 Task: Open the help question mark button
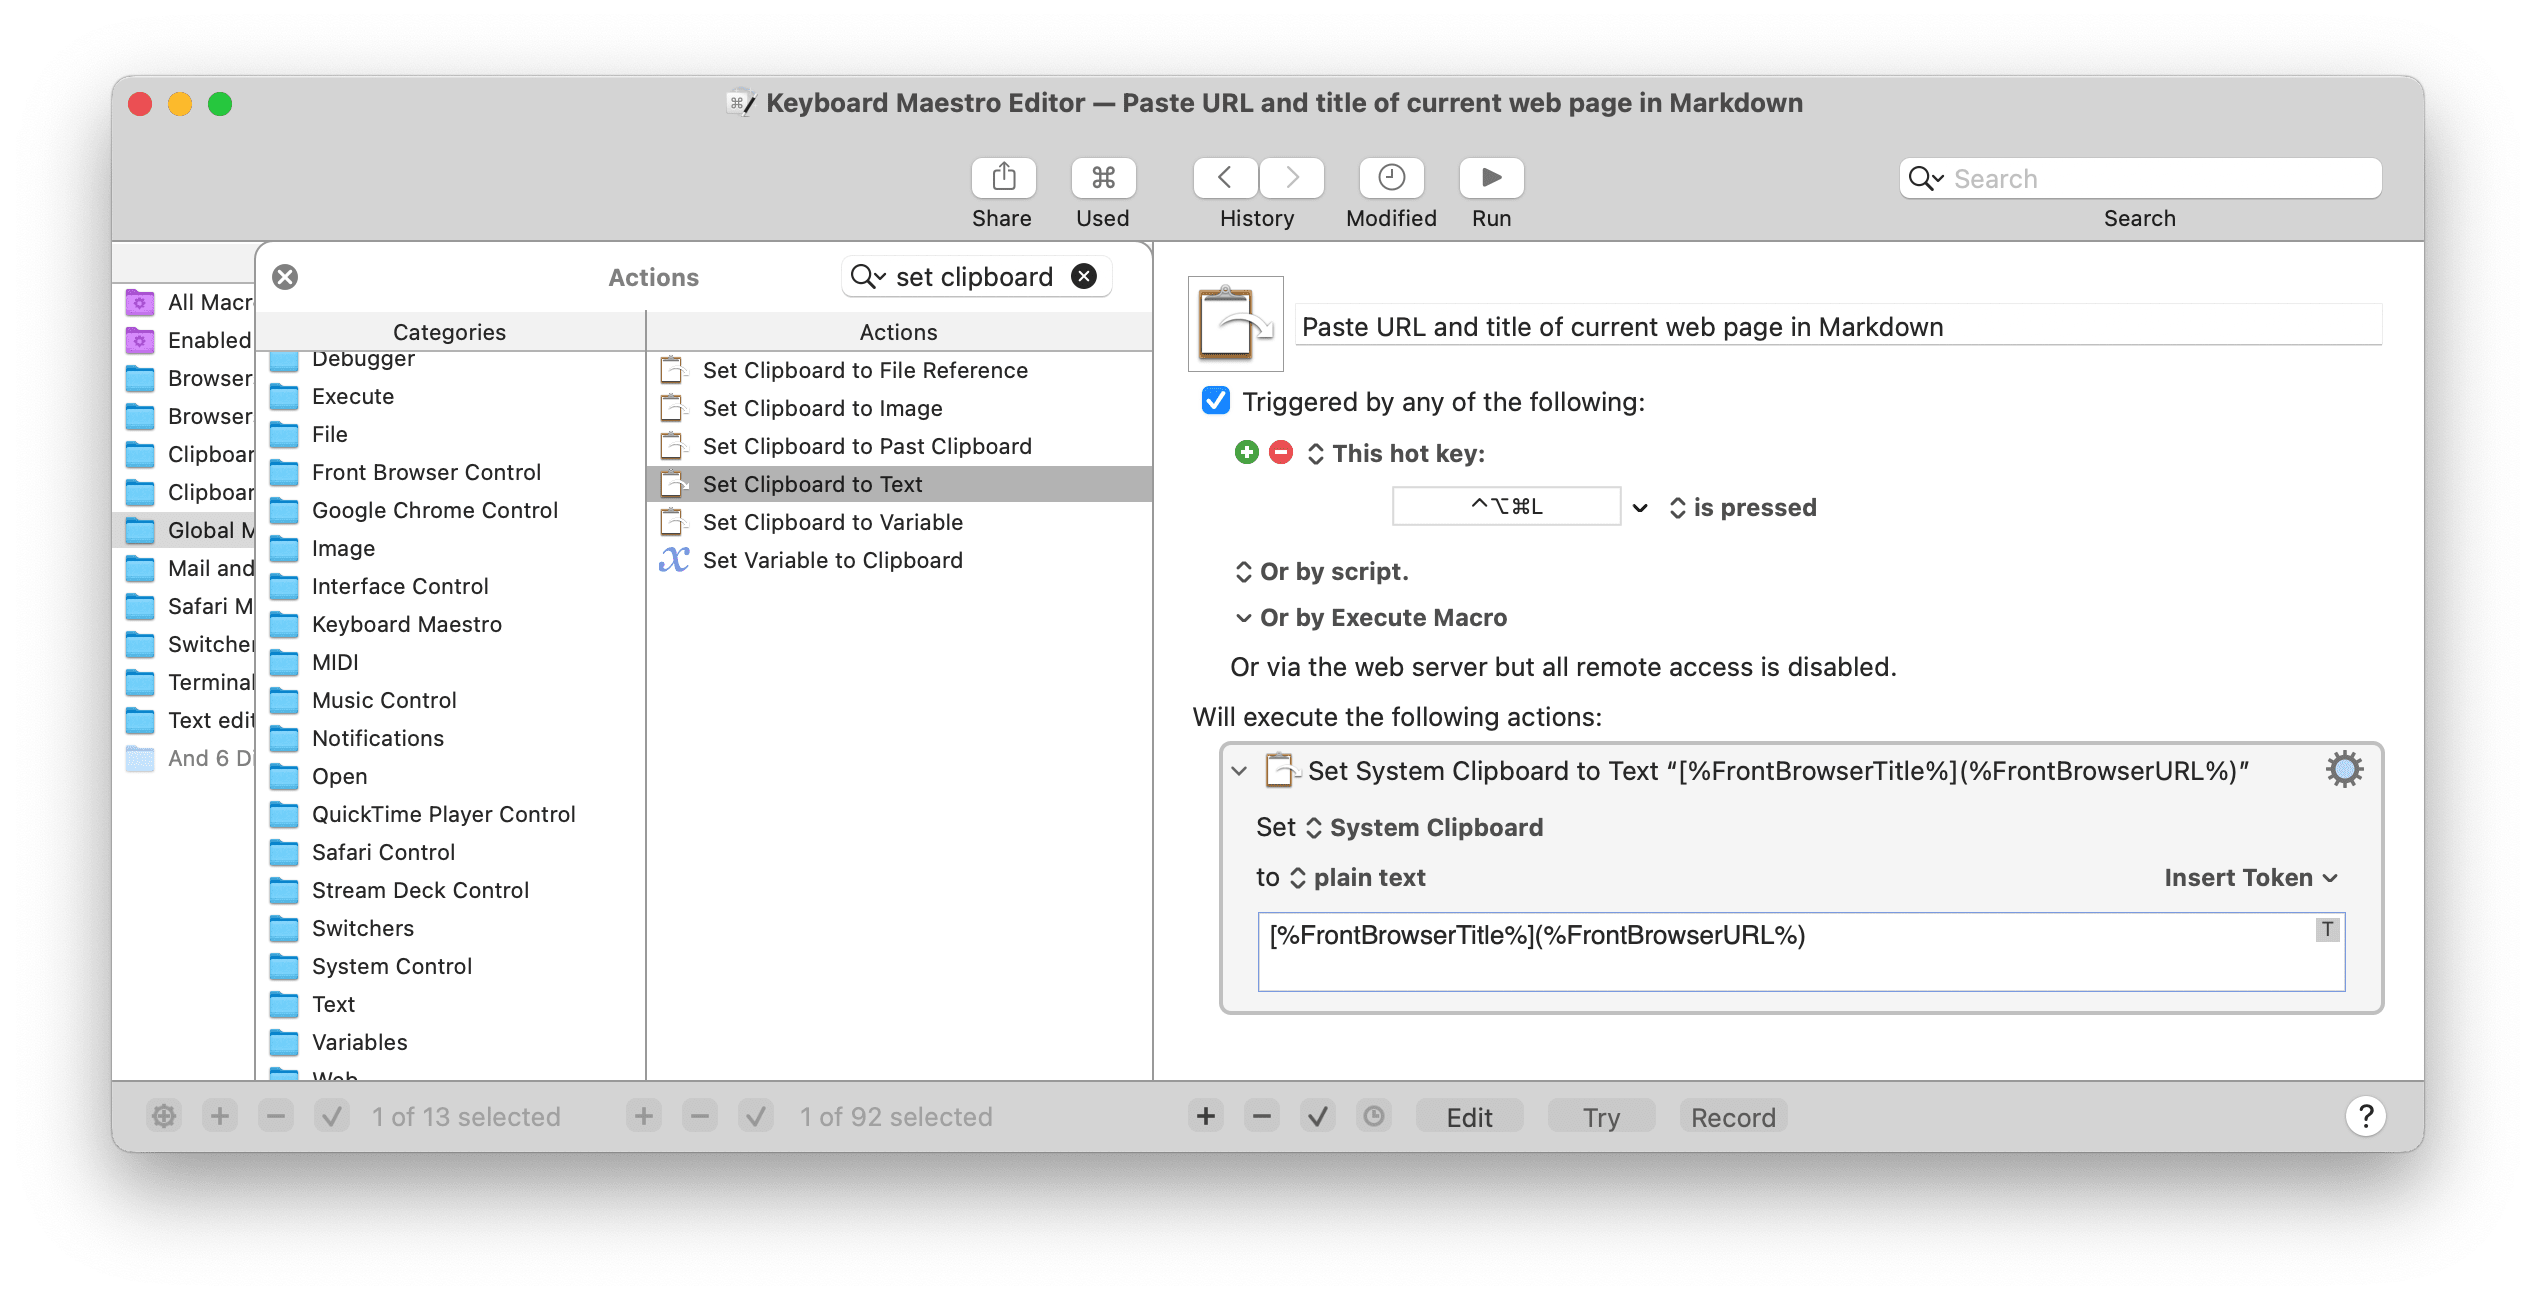(x=2366, y=1116)
